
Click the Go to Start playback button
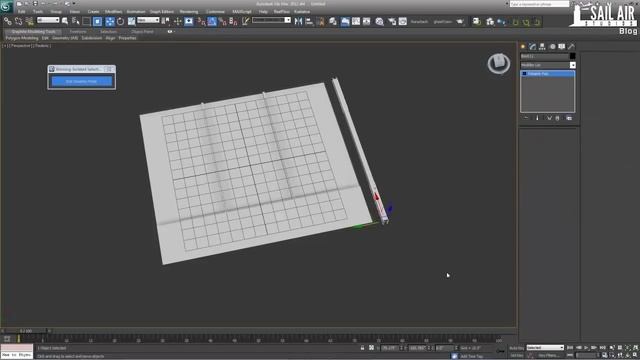tap(570, 348)
